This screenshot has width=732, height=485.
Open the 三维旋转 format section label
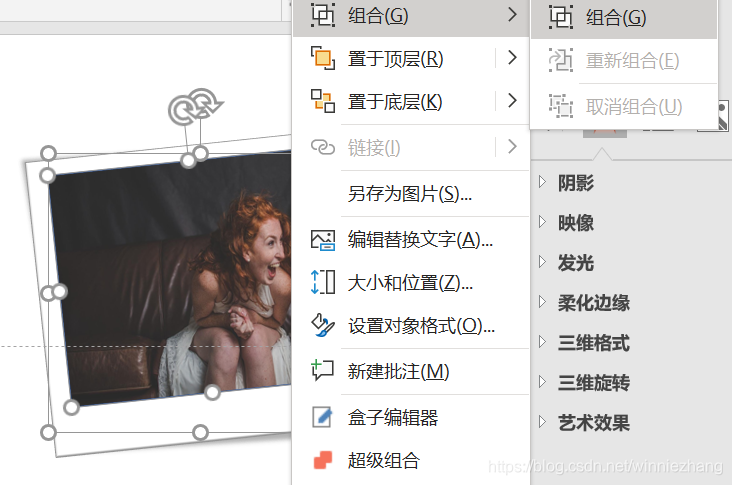(594, 383)
